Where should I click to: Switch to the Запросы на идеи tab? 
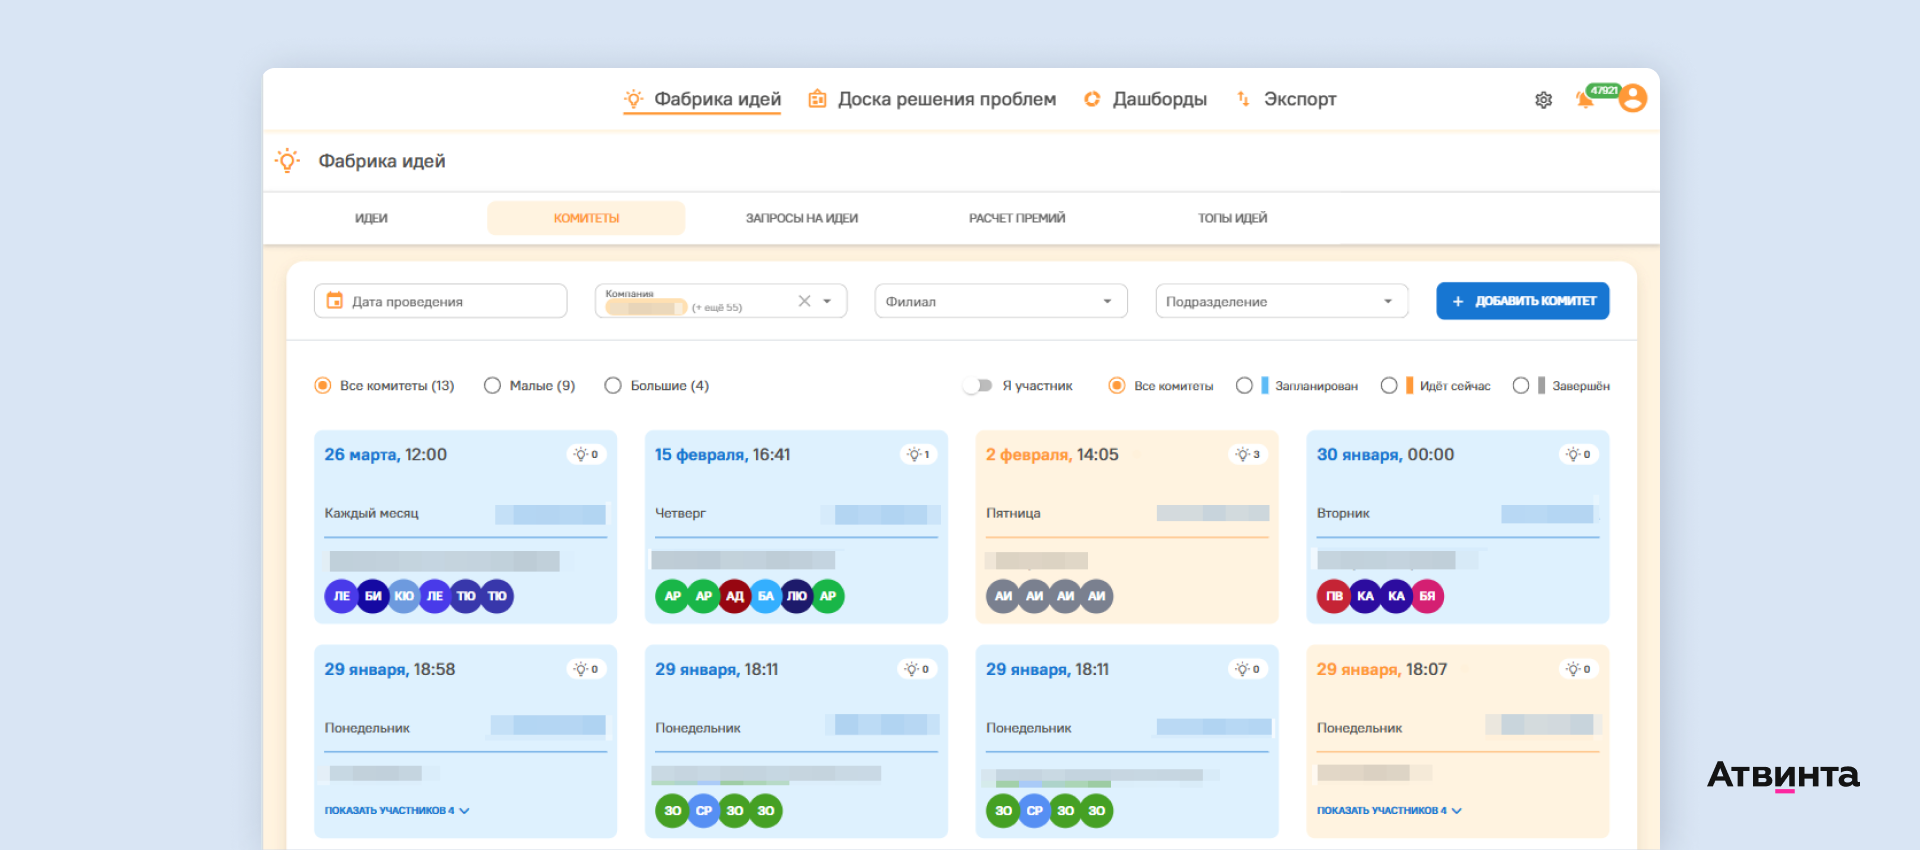coord(802,218)
